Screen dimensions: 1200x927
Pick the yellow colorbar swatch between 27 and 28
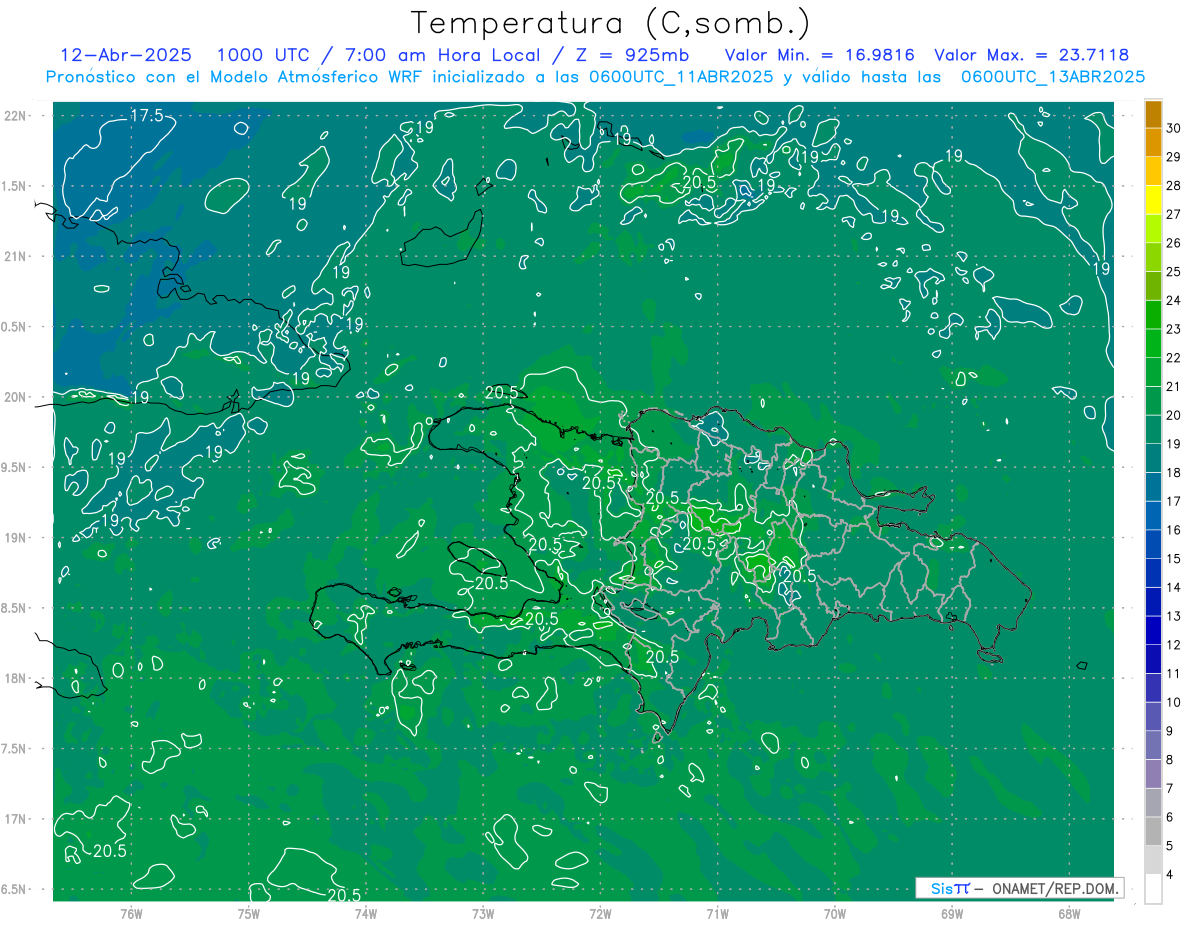[1153, 200]
